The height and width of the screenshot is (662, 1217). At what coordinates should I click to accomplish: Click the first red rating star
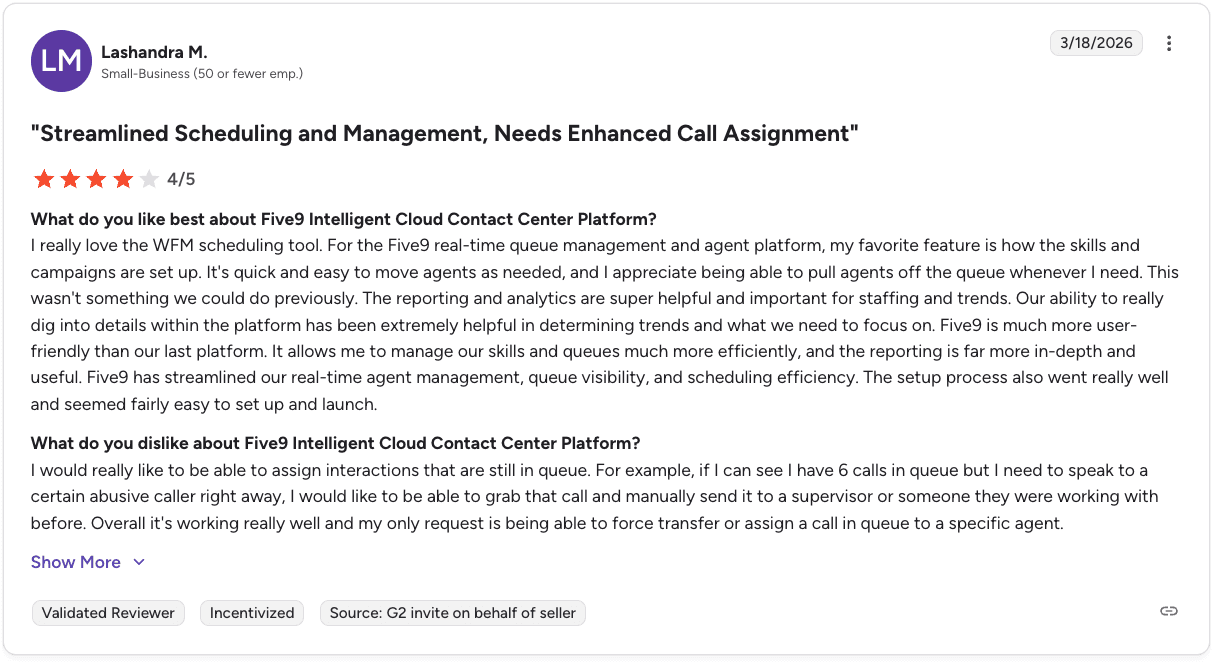pyautogui.click(x=44, y=179)
